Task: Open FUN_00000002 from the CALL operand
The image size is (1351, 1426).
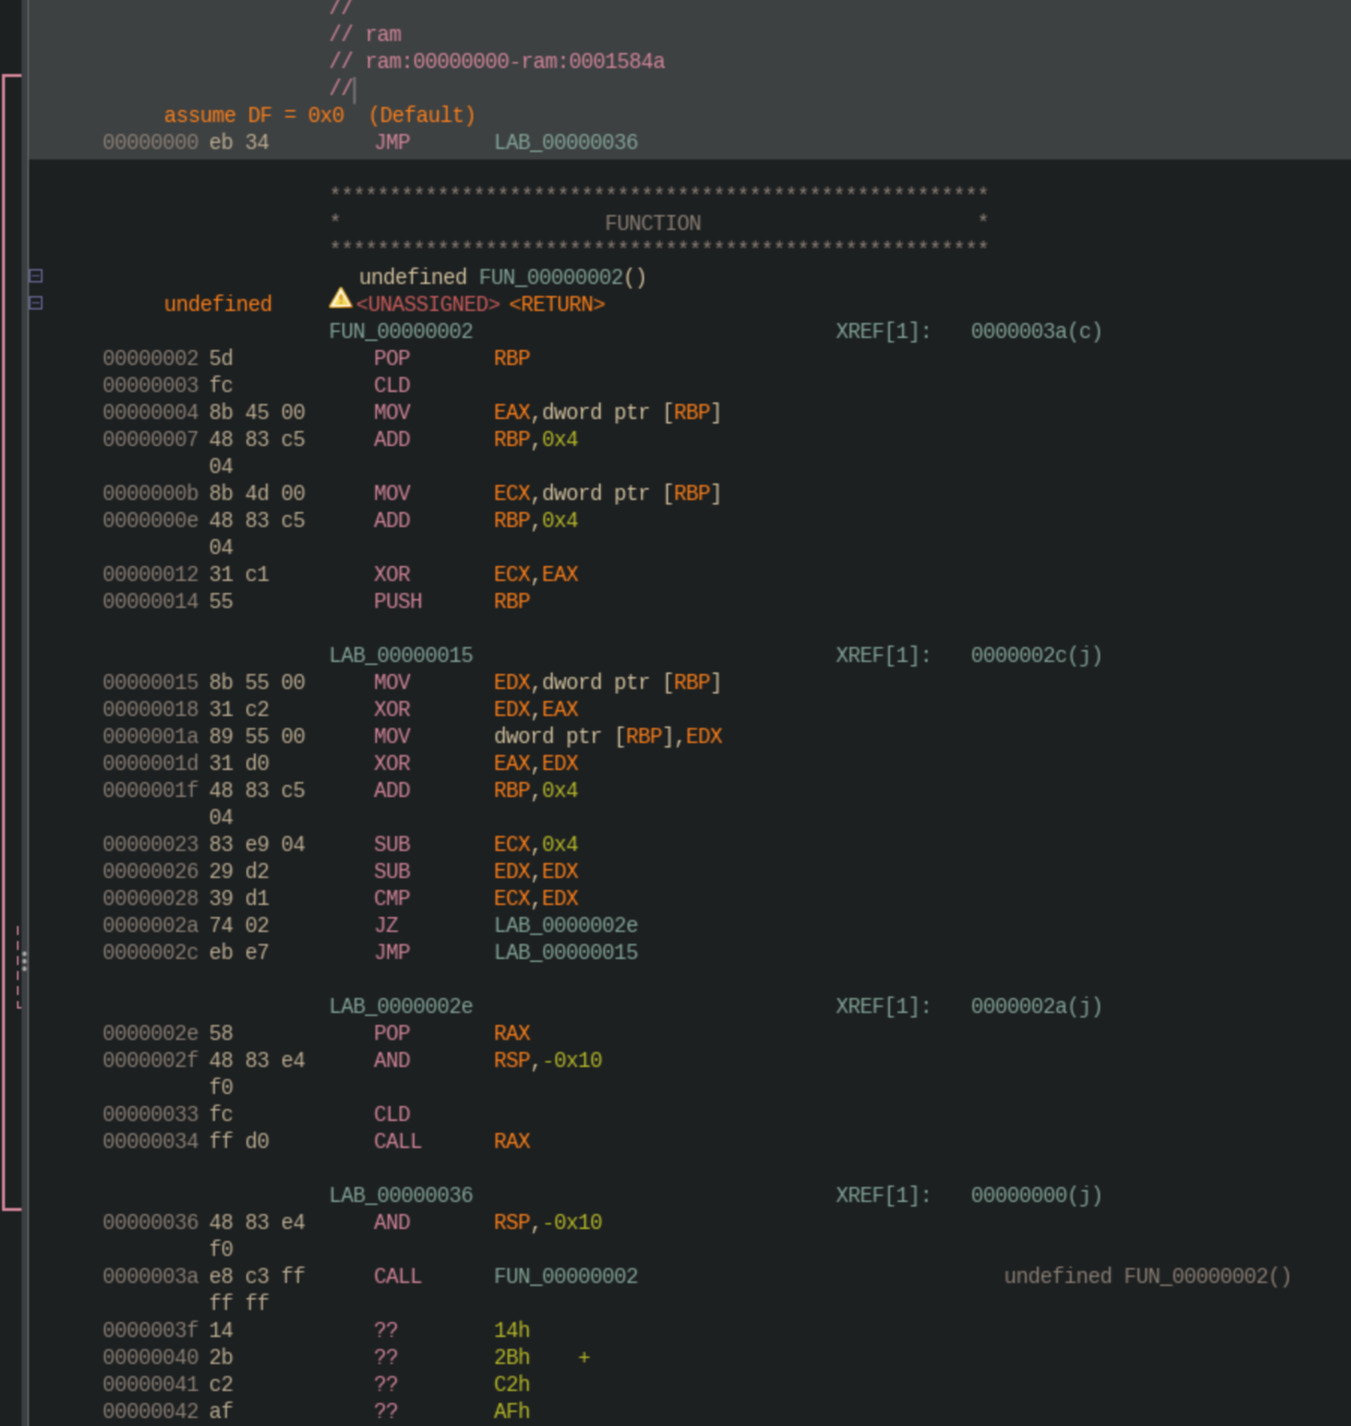Action: coord(565,1276)
